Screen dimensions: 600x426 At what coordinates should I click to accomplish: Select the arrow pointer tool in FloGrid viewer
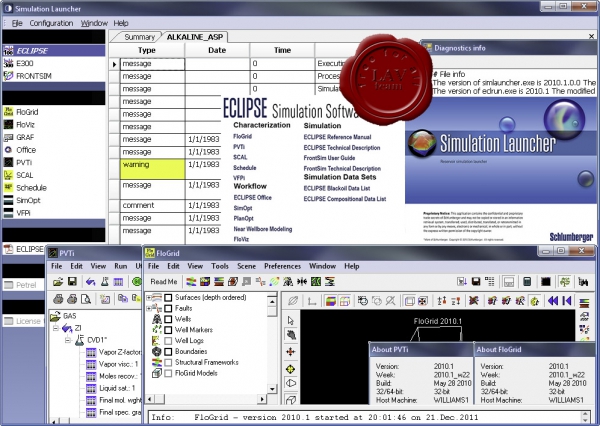pos(291,320)
